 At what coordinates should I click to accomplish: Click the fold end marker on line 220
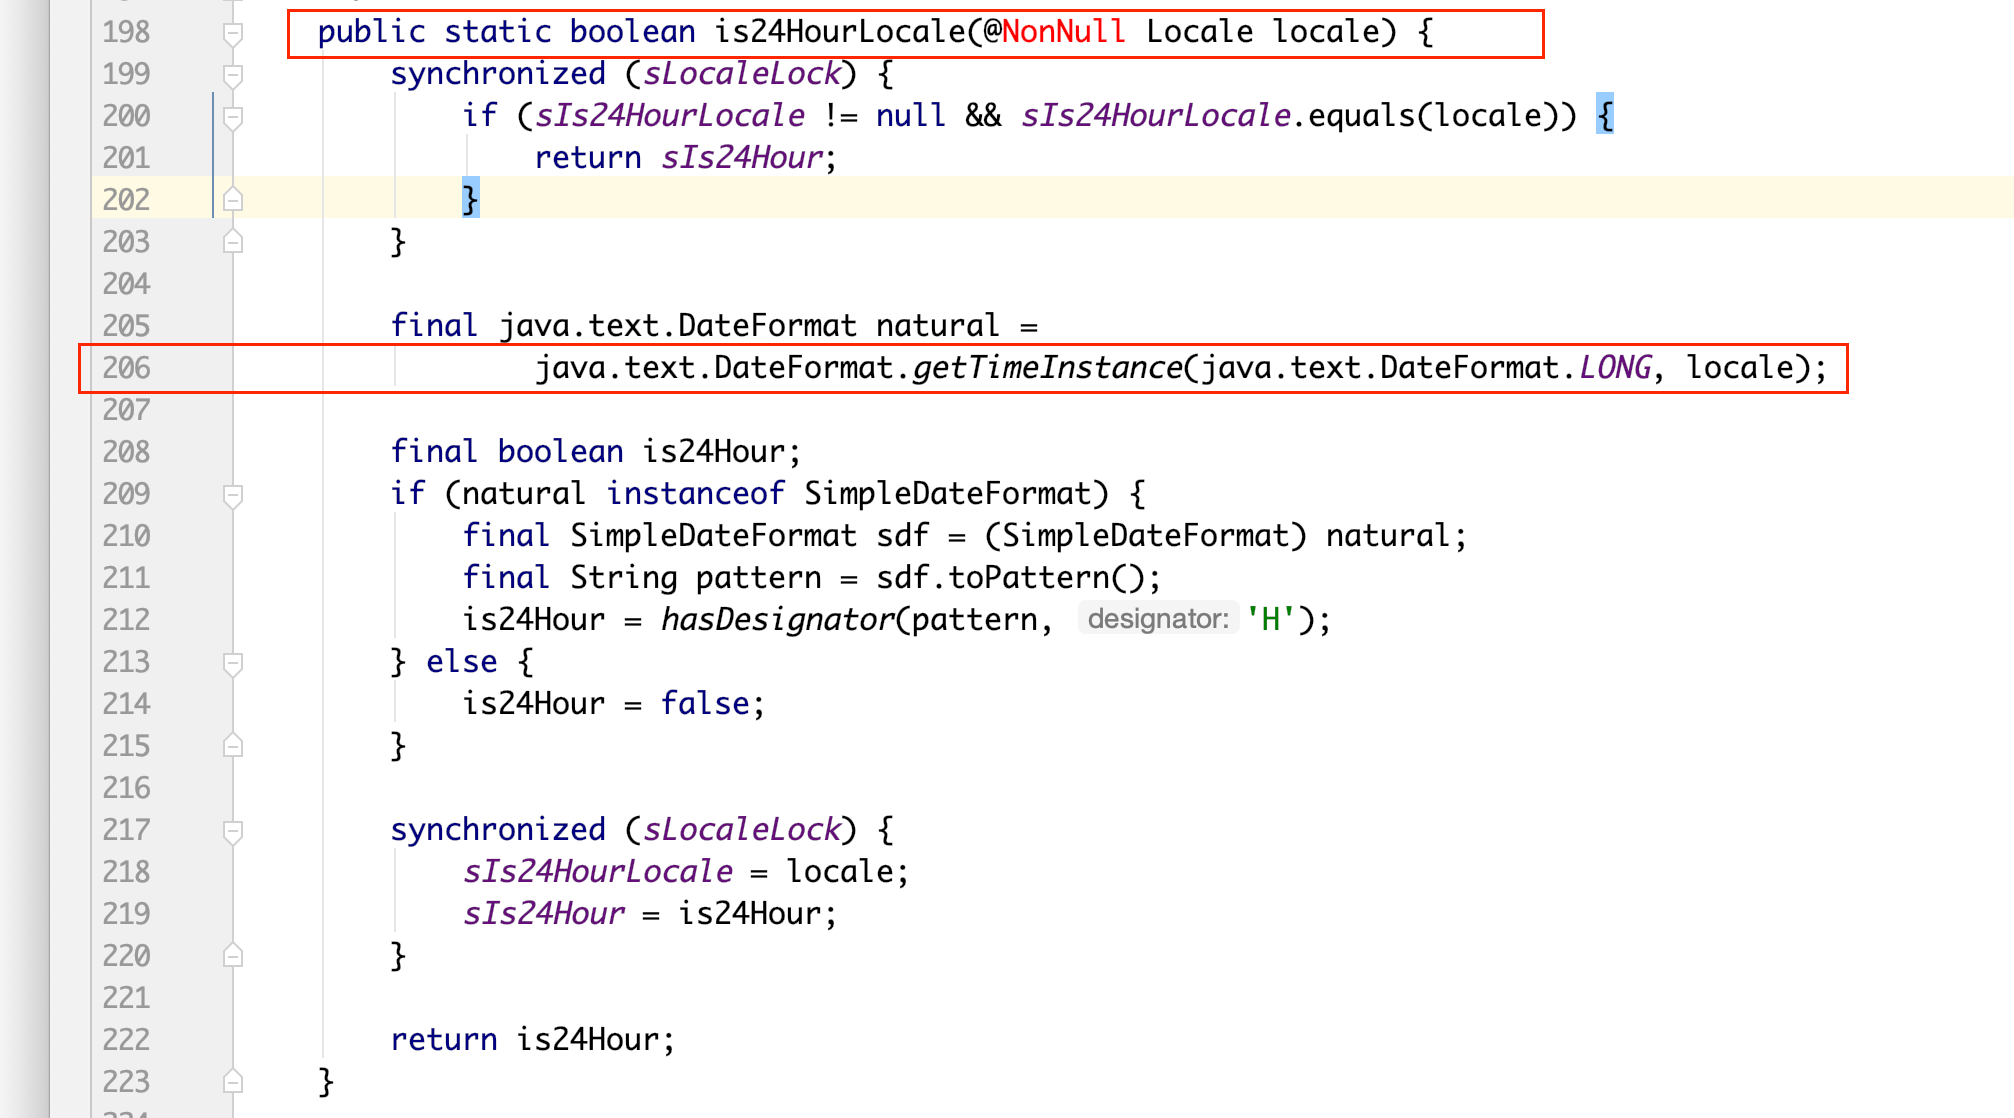coord(233,955)
